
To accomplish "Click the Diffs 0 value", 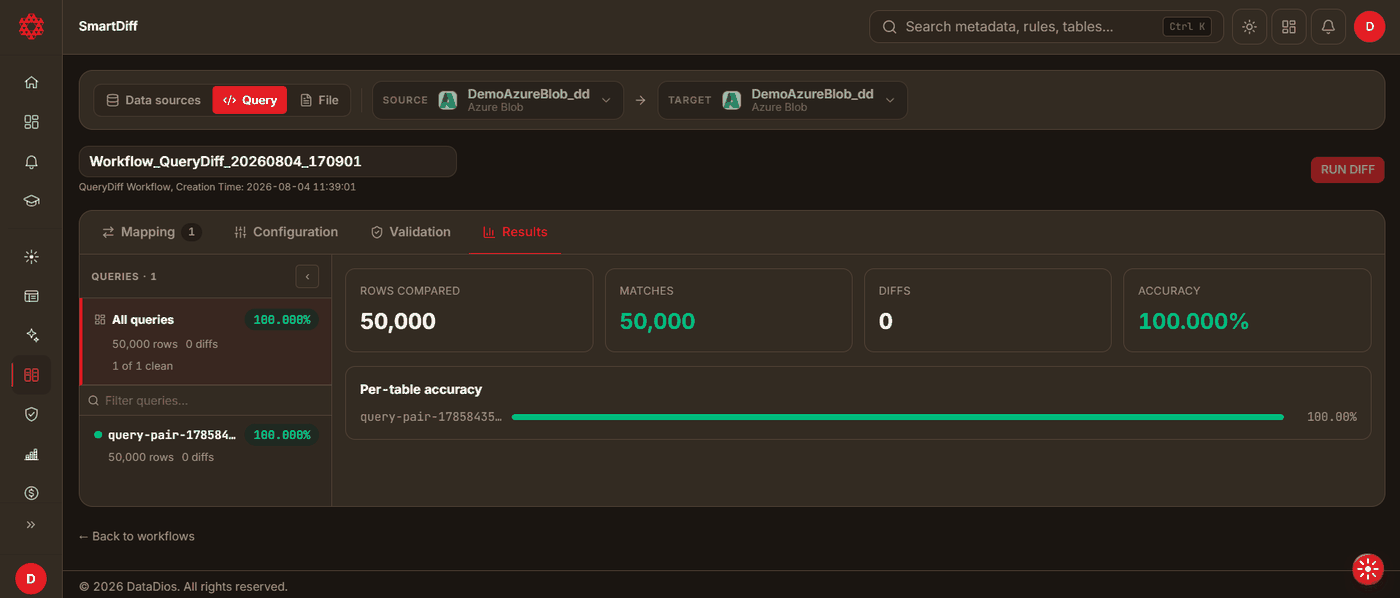I will [886, 321].
